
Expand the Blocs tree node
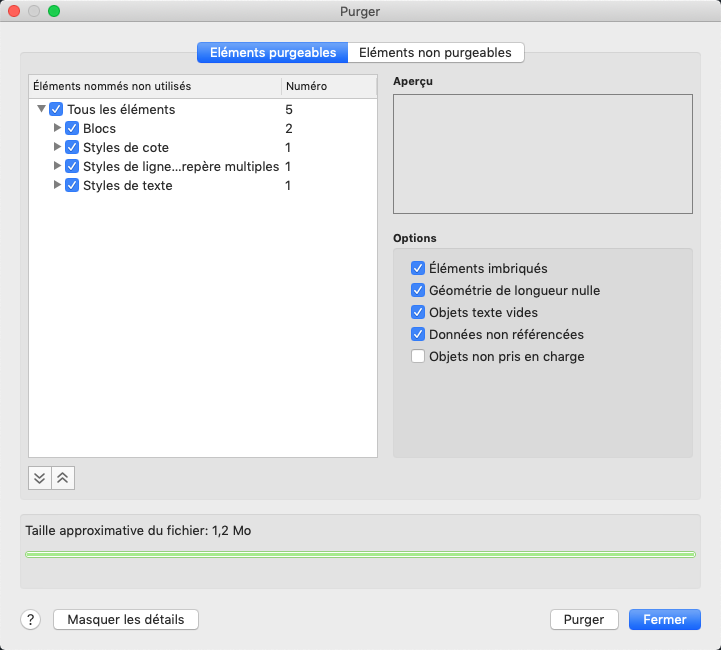pyautogui.click(x=57, y=128)
